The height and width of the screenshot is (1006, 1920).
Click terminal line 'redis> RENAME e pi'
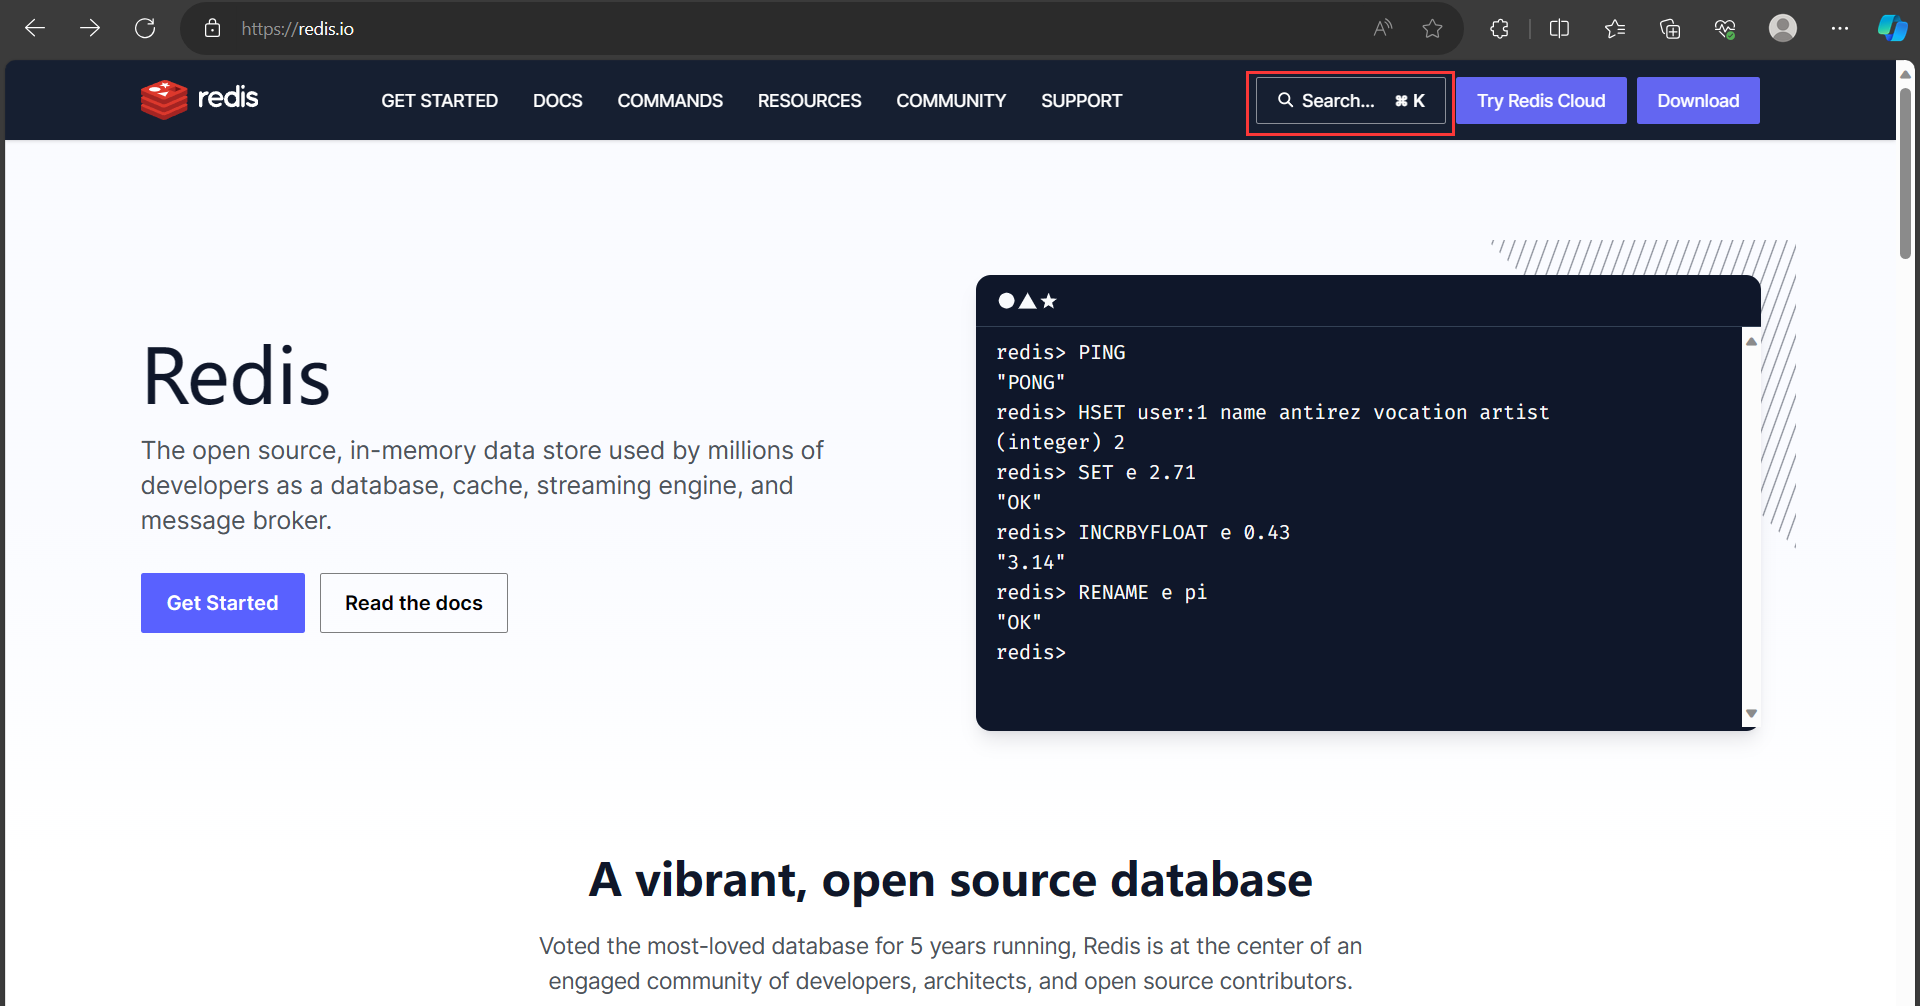coord(1102,592)
